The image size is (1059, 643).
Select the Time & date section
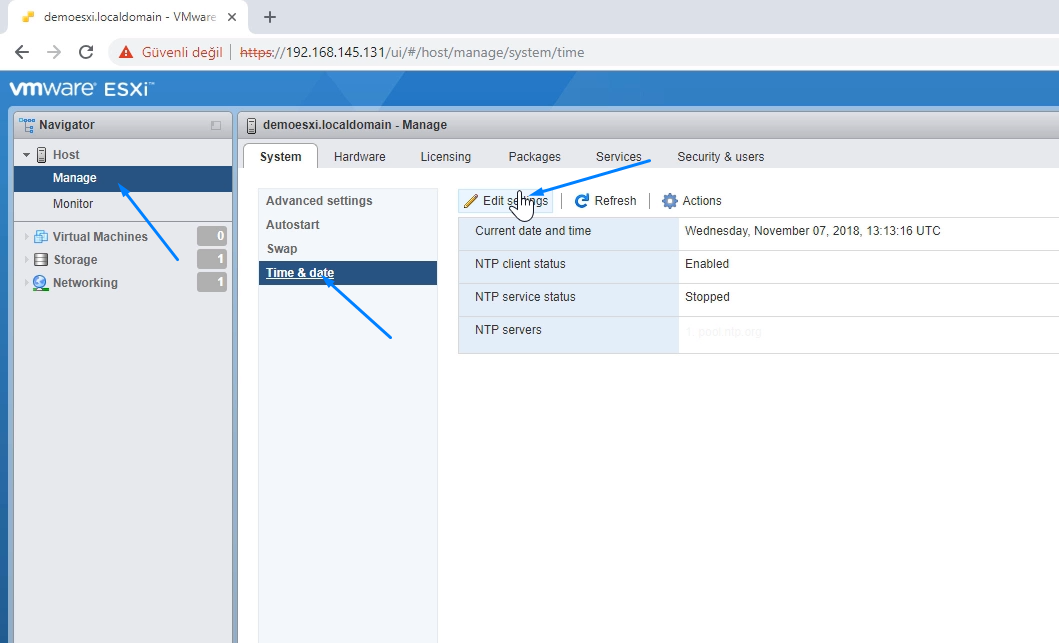tap(348, 273)
